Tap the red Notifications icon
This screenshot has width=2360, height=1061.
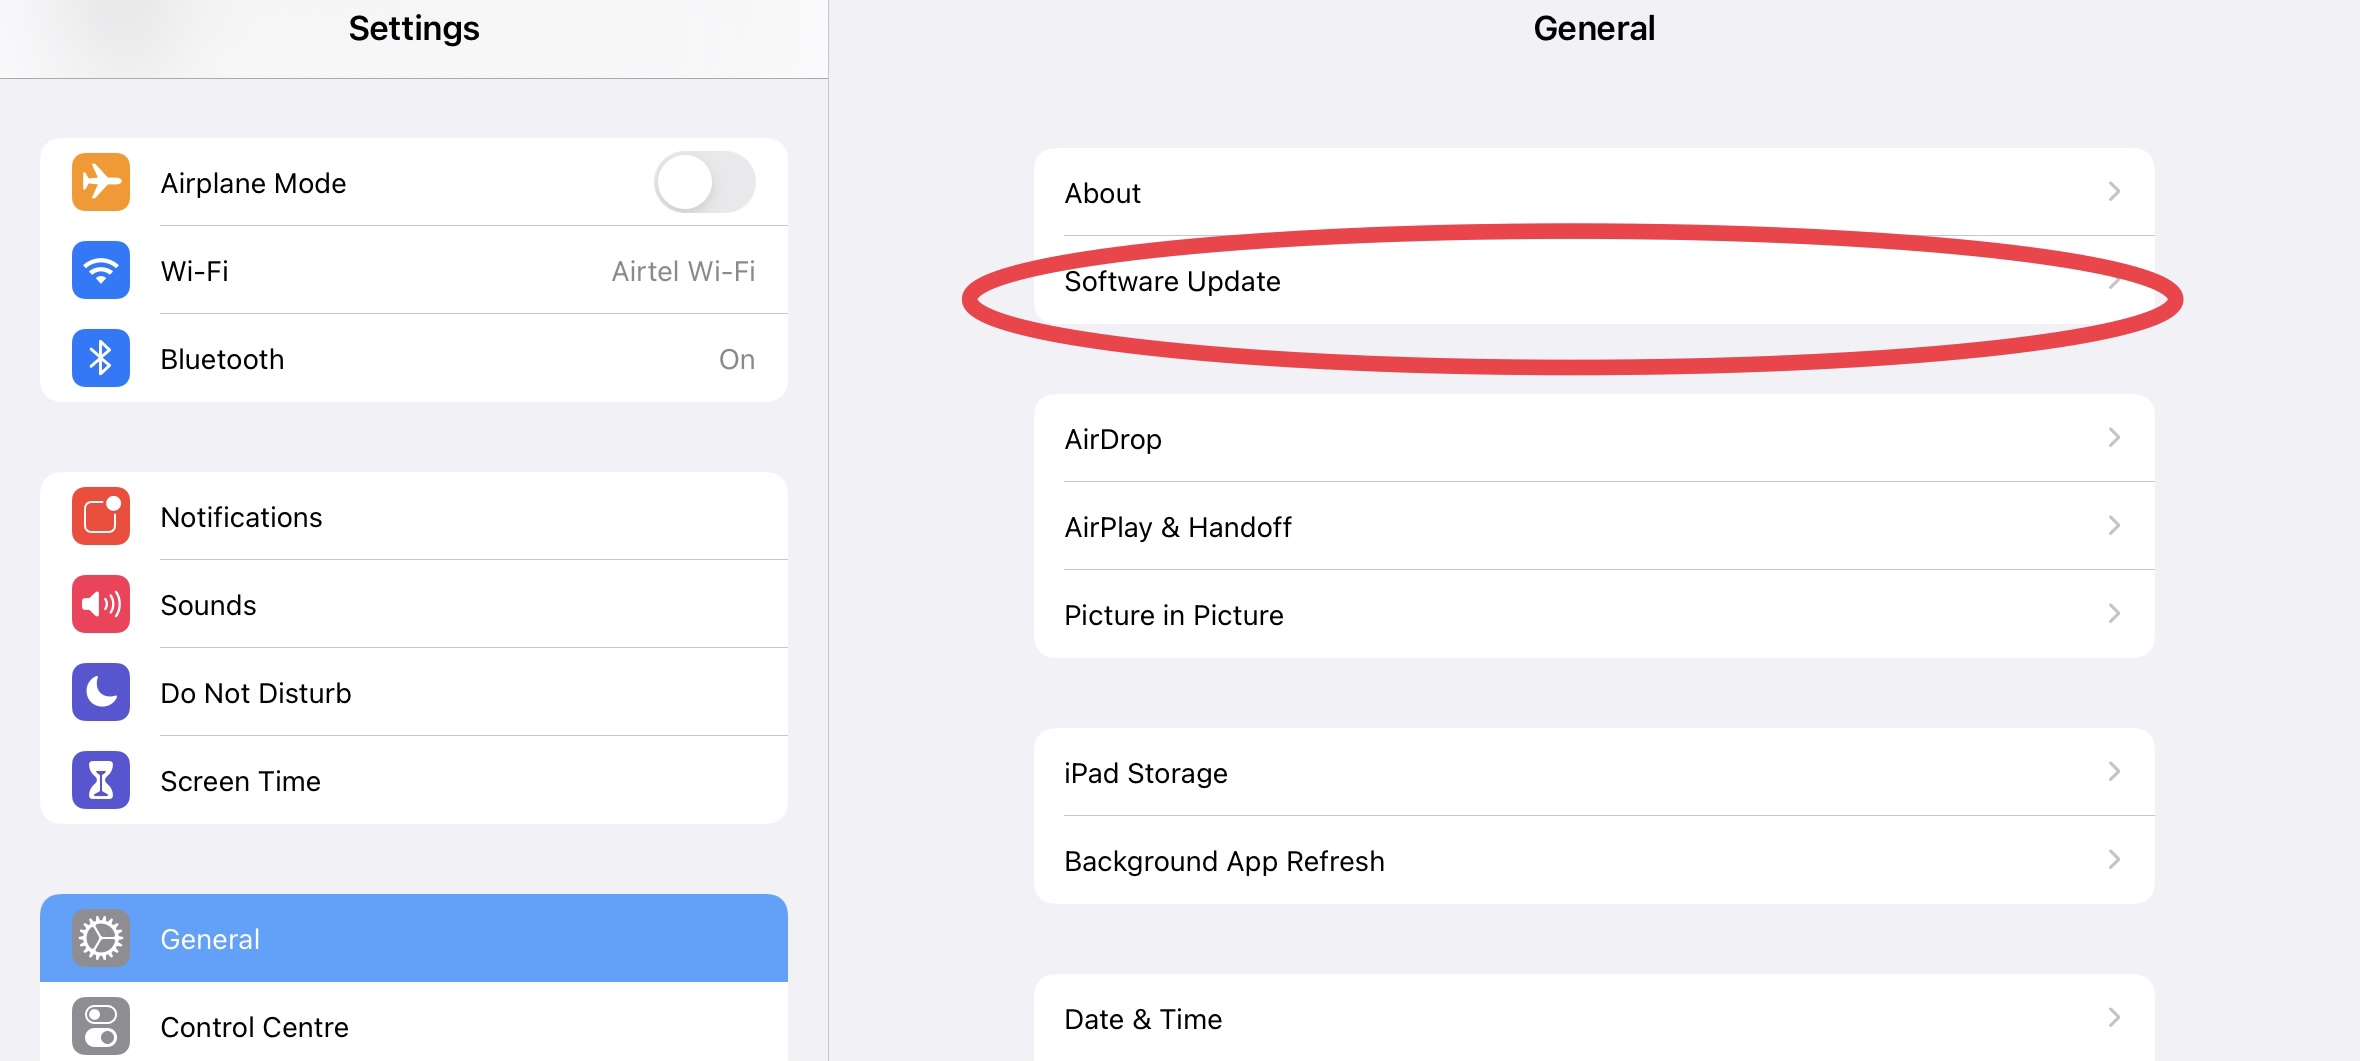pyautogui.click(x=101, y=516)
